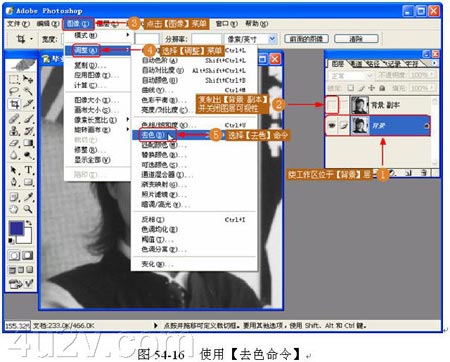Select the Zoom magnifier tool
450x362 pixels.
[28, 209]
